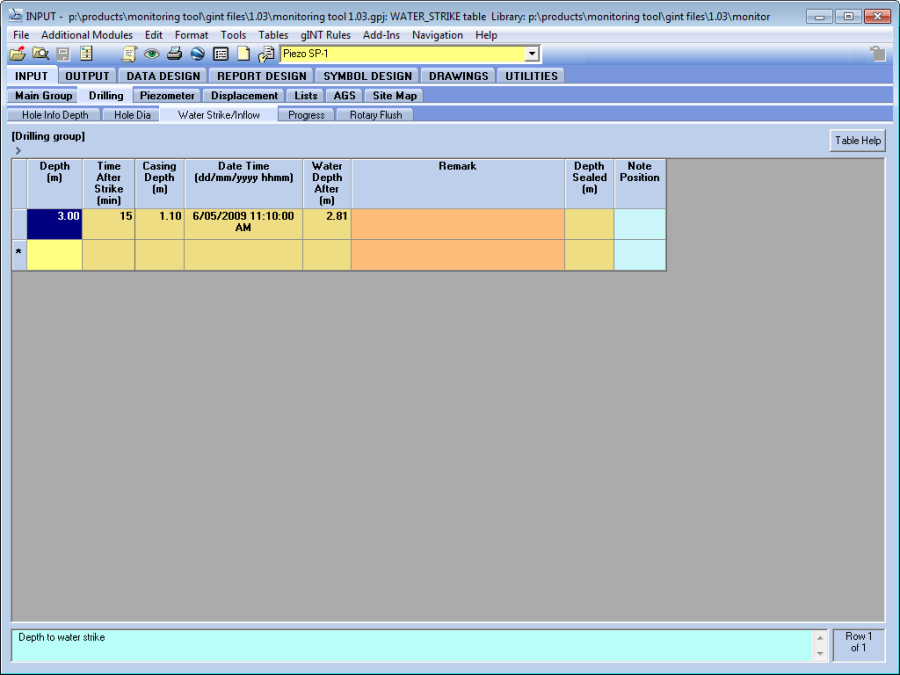
Task: Click the open project folder icon
Action: (x=18, y=54)
